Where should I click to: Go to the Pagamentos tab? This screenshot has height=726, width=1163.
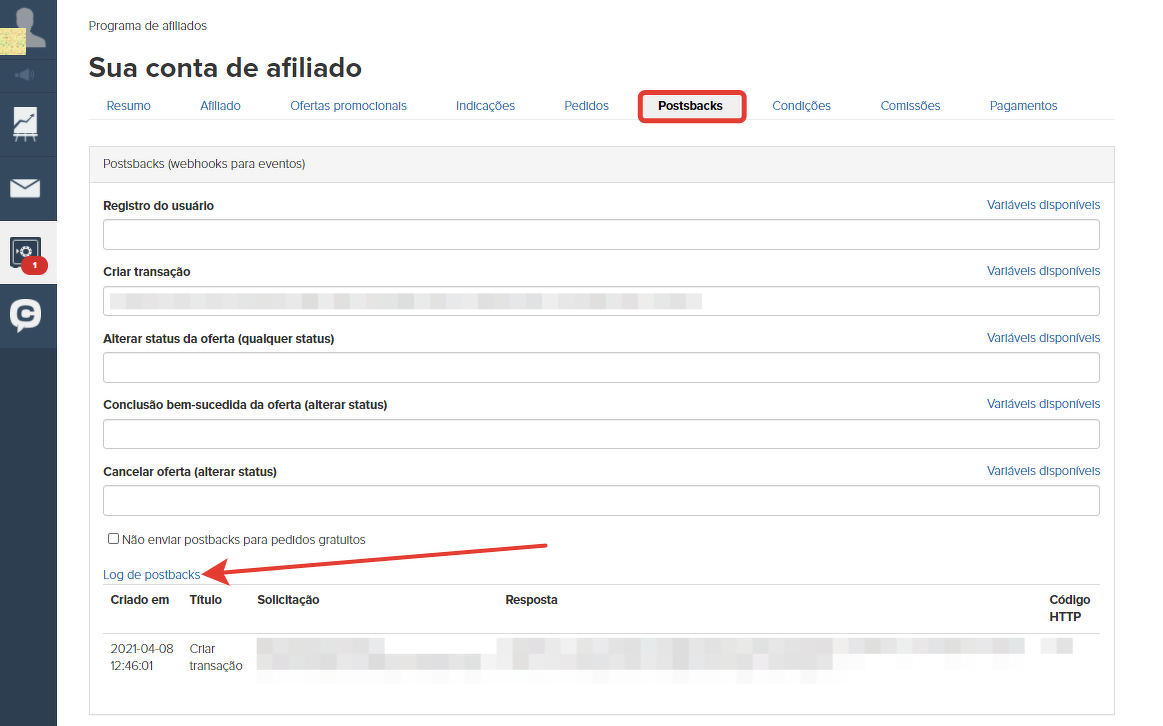pos(1023,106)
